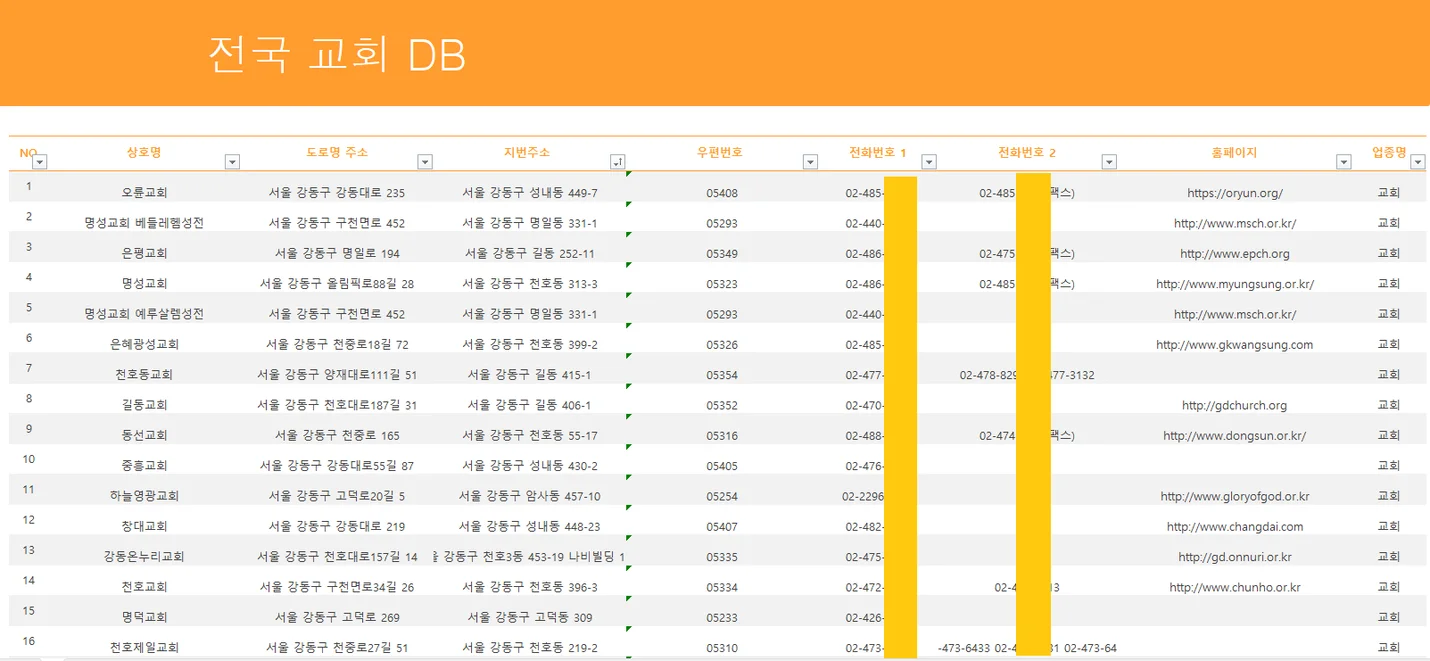Select the address cell 서울 강동구 고덕로 269
Viewport: 1430px width, 661px height.
(337, 618)
